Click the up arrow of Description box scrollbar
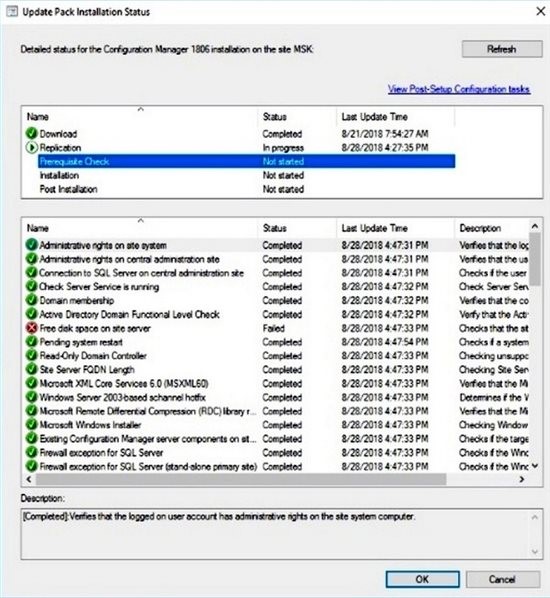550x598 pixels. pos(535,517)
